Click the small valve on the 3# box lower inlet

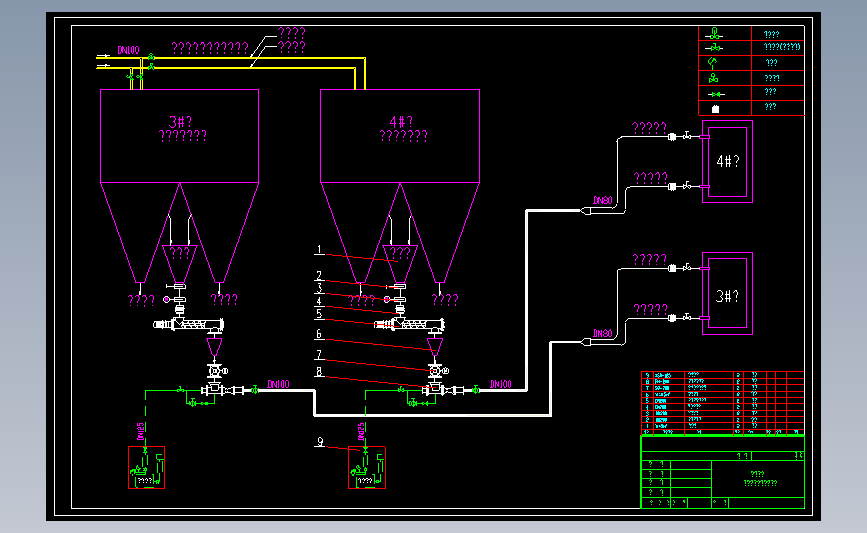coord(687,317)
